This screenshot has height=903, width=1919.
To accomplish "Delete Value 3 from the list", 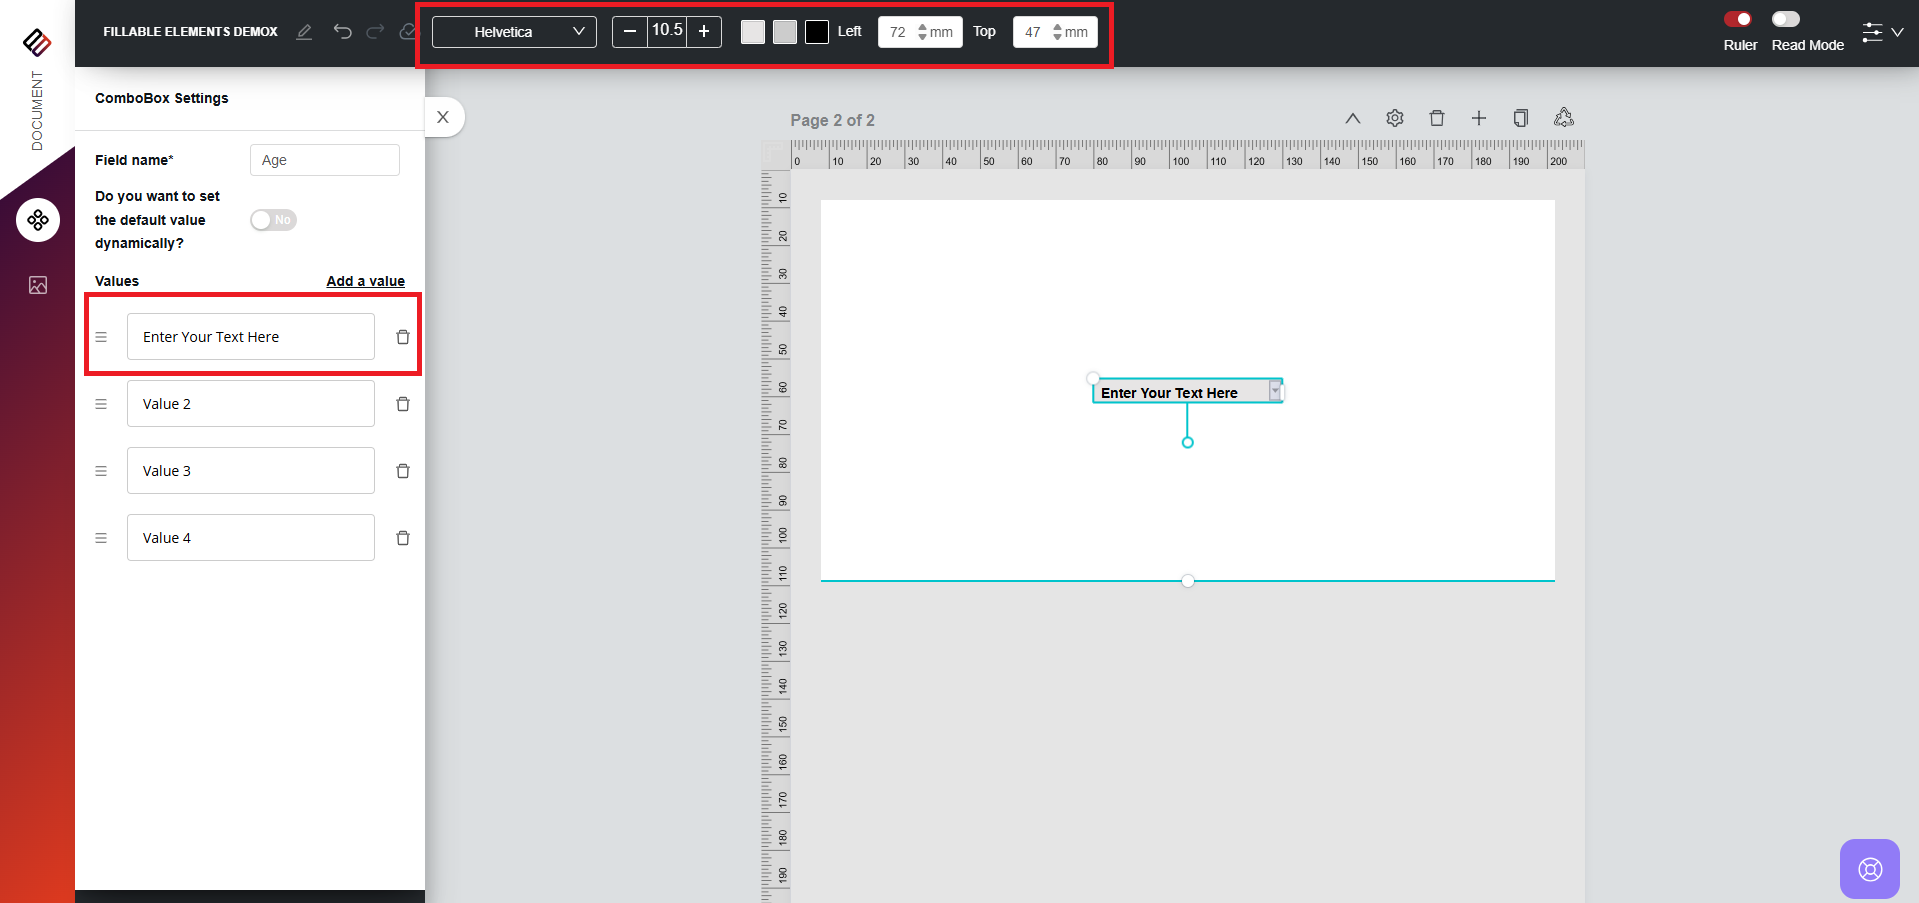I will [403, 471].
